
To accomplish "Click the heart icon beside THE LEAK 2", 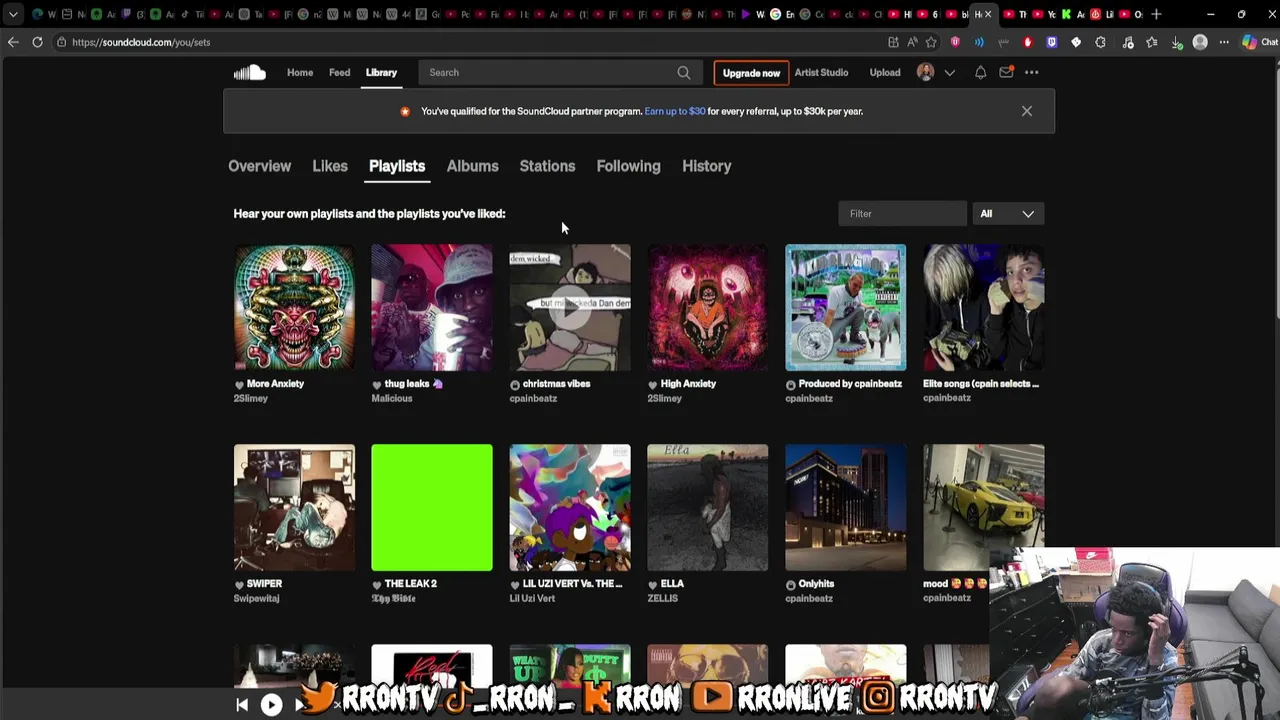I will 377,584.
